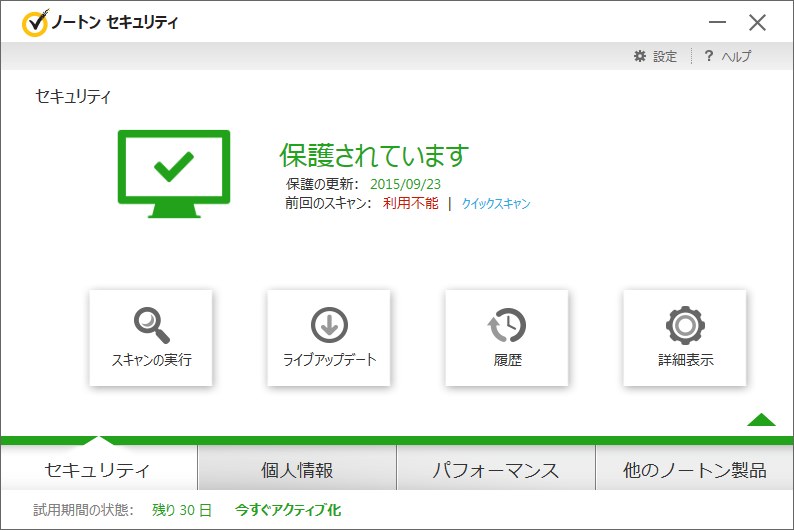Image resolution: width=794 pixels, height=530 pixels.
Task: Switch to the パフォーマンス tab
Action: pyautogui.click(x=496, y=469)
